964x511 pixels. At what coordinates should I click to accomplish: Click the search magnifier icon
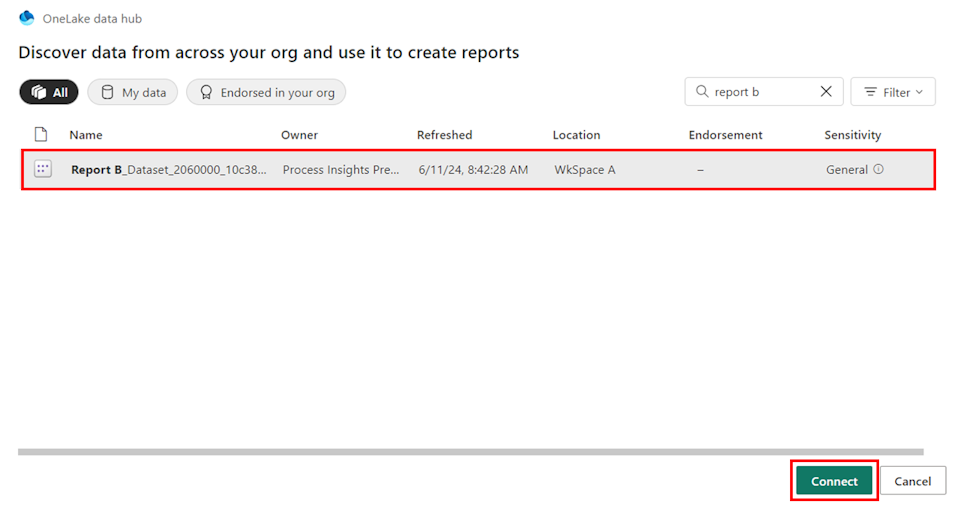click(702, 92)
